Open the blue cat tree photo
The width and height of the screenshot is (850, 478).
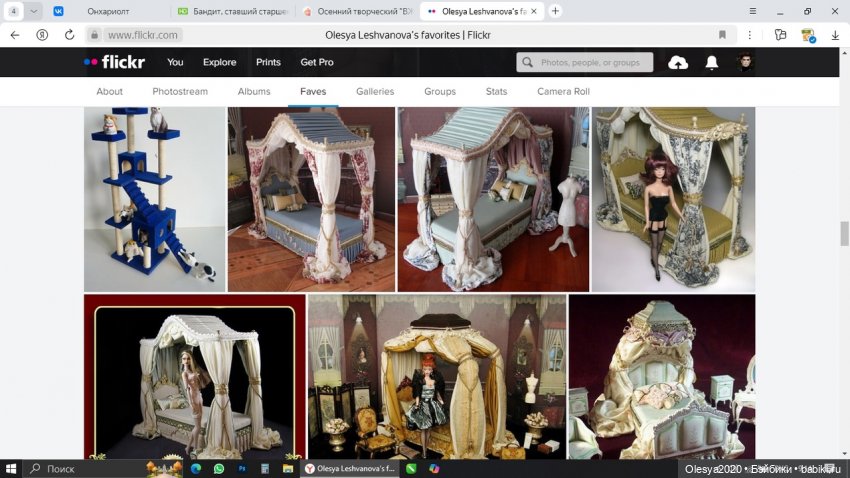coord(154,199)
